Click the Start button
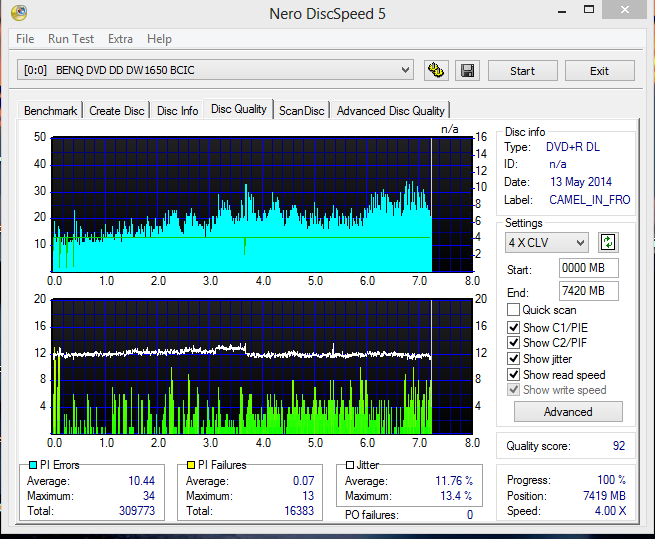This screenshot has width=655, height=539. click(x=523, y=71)
